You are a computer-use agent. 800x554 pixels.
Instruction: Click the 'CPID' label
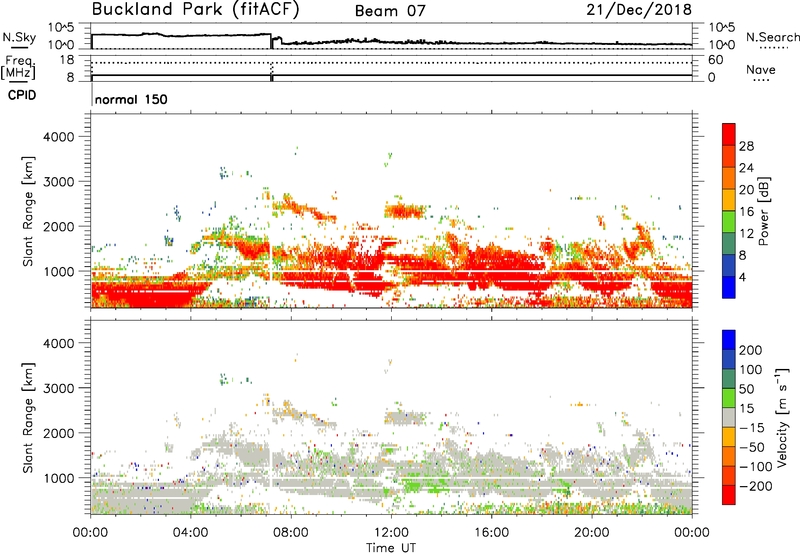[x=22, y=95]
